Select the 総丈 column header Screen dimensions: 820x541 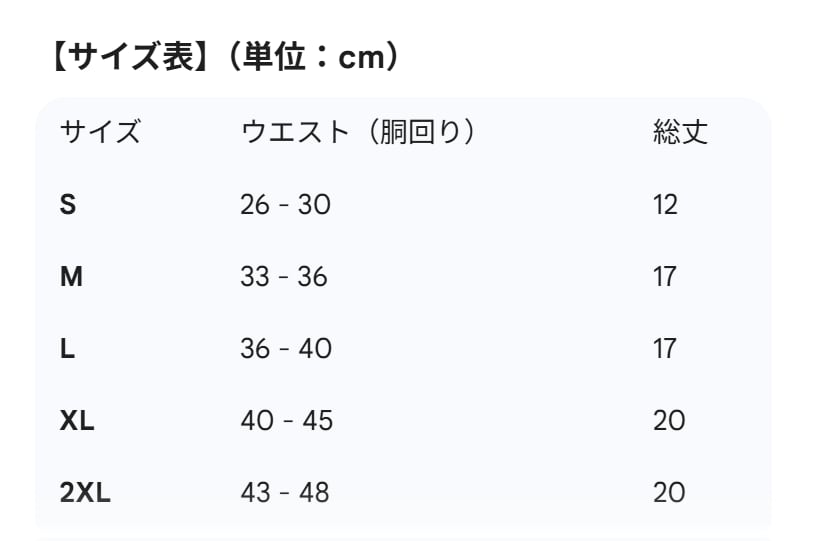(680, 132)
